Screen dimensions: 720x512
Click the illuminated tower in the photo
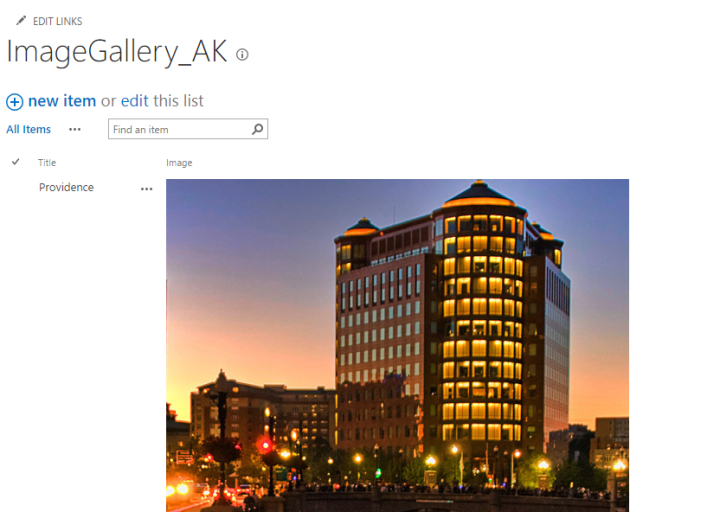point(480,321)
